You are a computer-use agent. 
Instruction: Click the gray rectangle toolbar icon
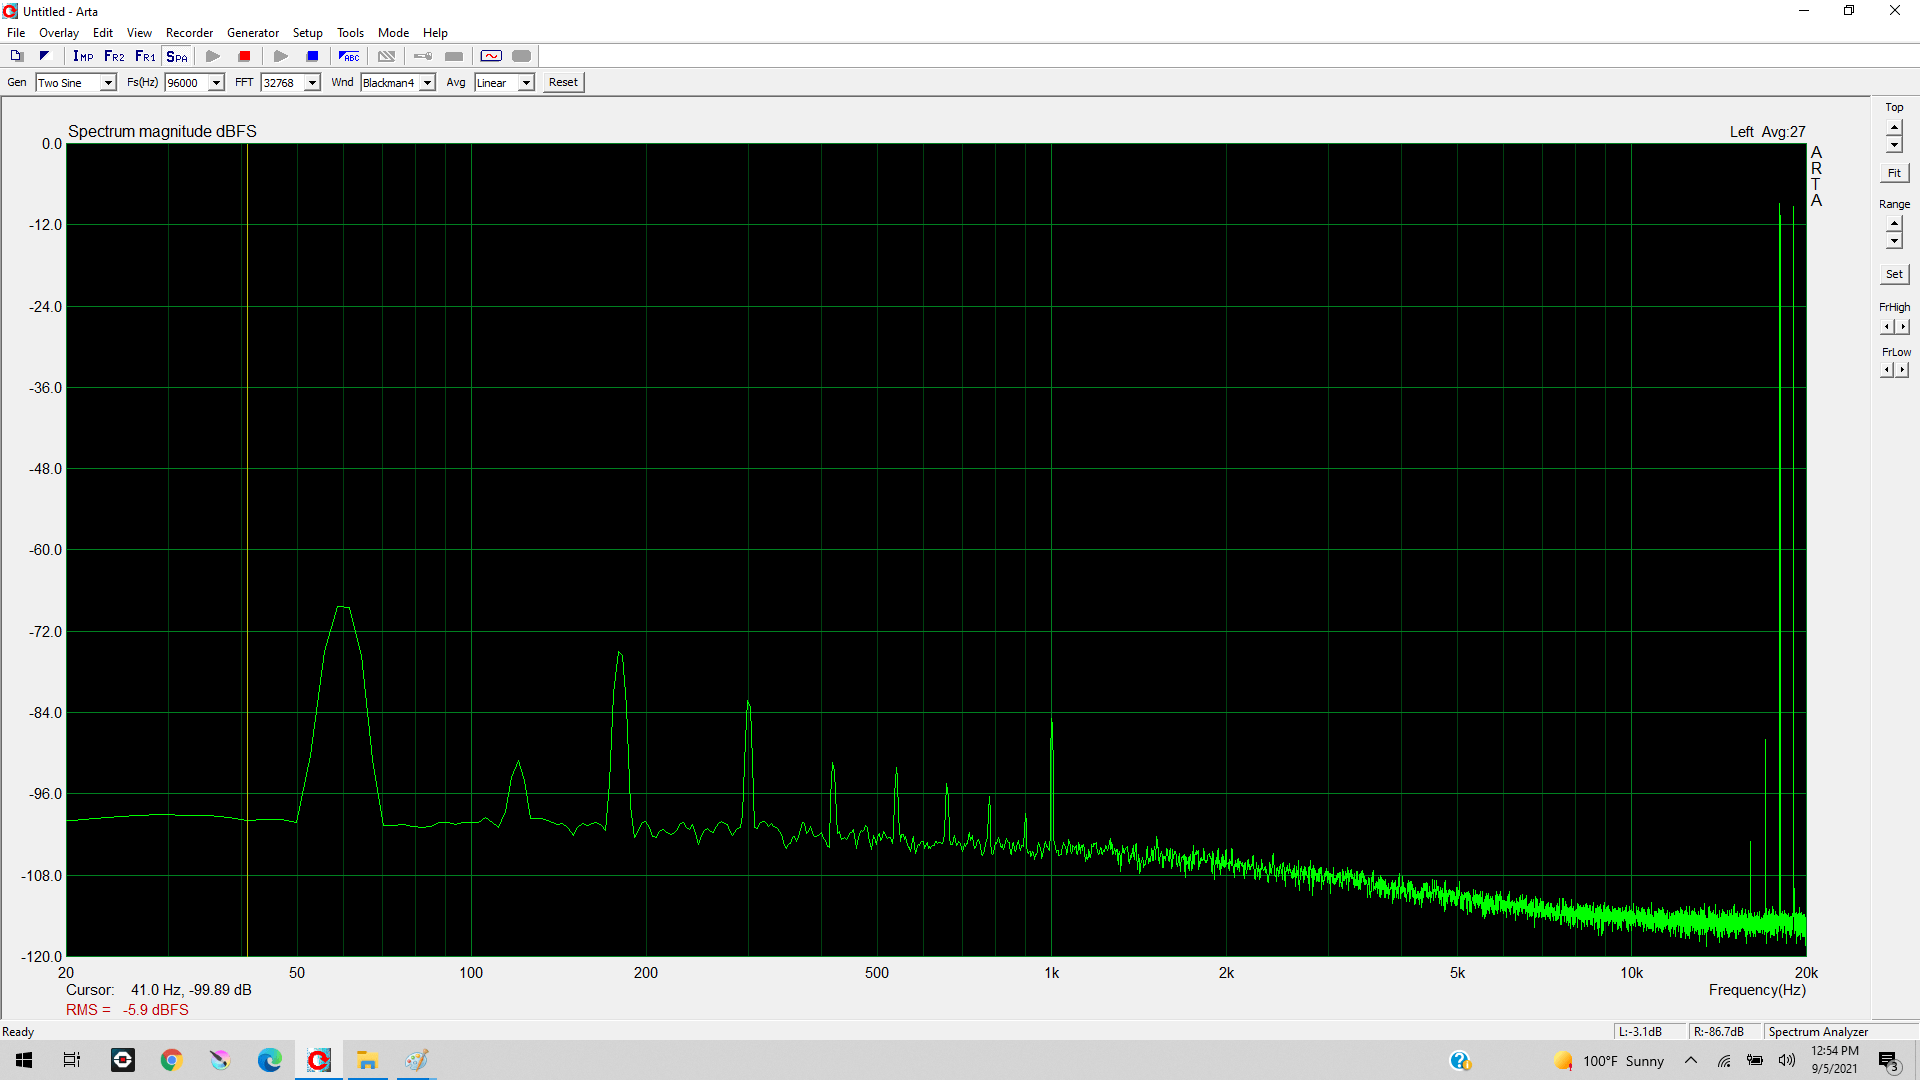pyautogui.click(x=454, y=56)
